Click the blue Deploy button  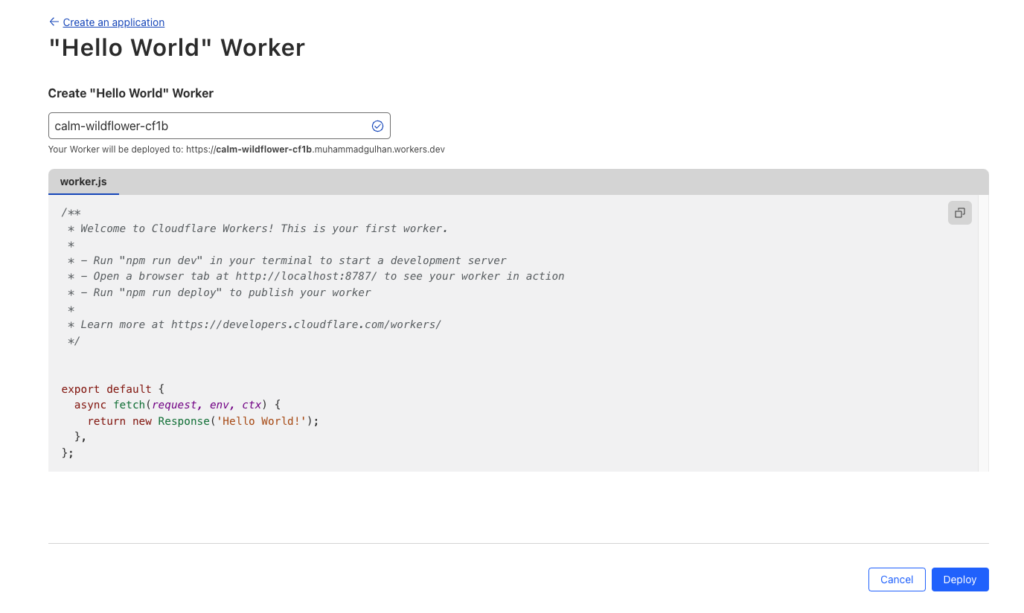(x=959, y=579)
